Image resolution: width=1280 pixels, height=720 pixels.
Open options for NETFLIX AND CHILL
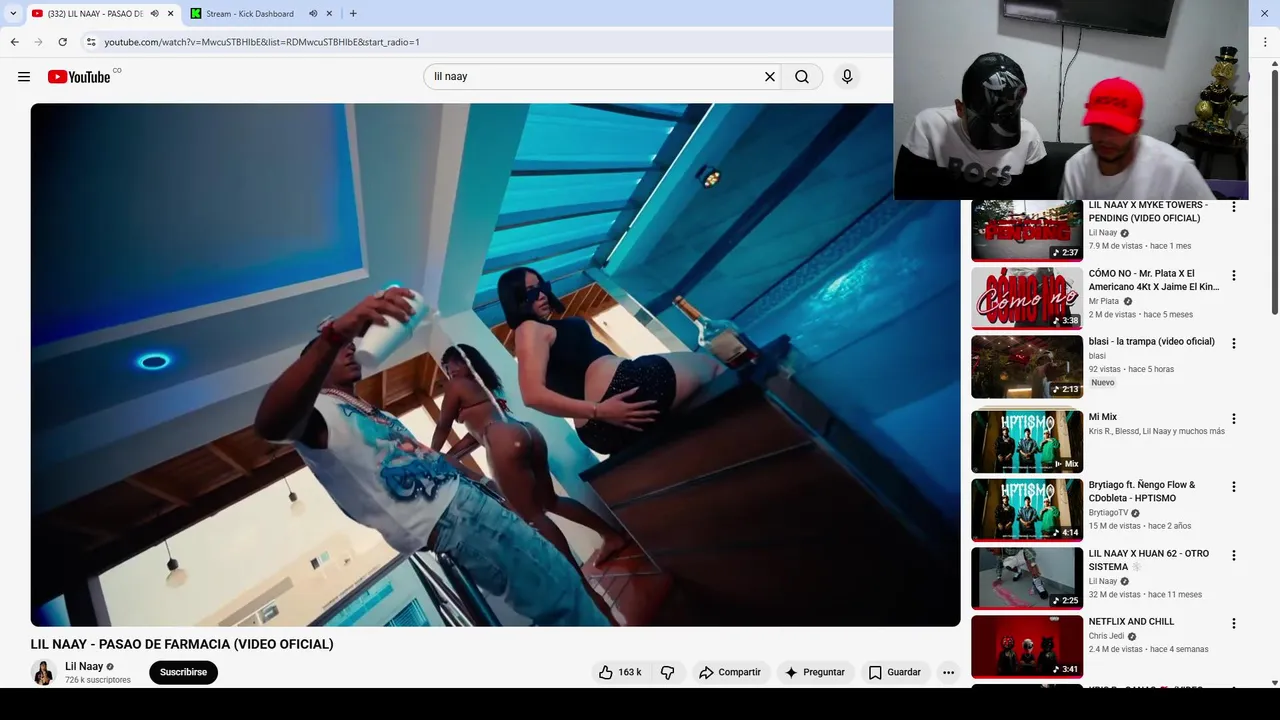coord(1233,623)
